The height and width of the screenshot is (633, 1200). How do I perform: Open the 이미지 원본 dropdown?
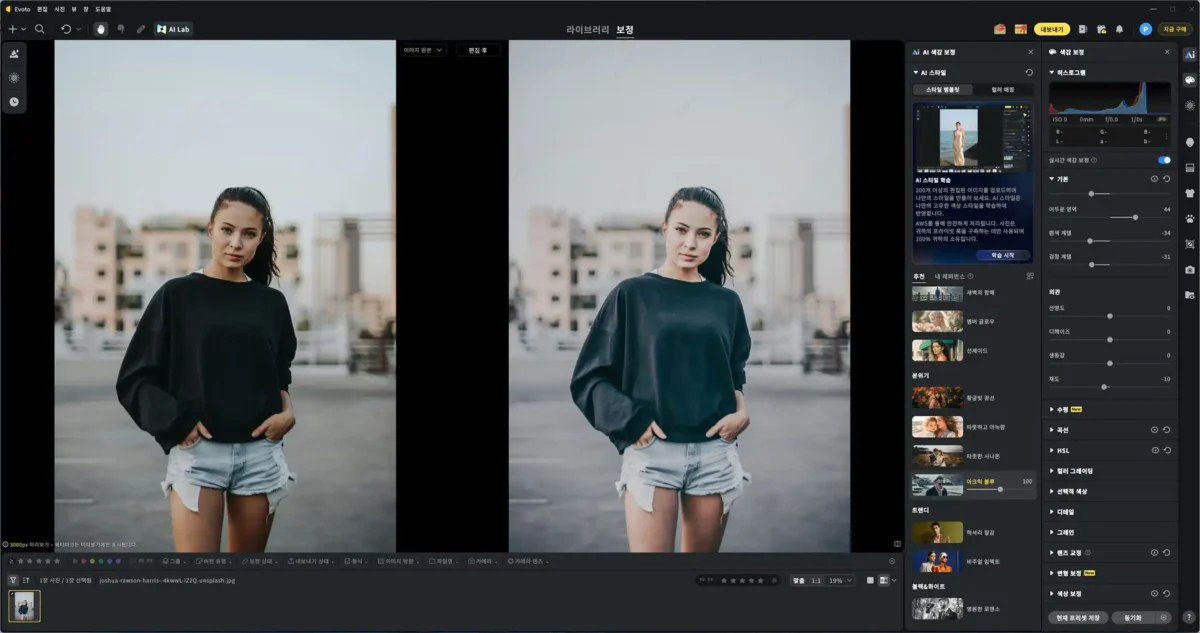coord(423,50)
